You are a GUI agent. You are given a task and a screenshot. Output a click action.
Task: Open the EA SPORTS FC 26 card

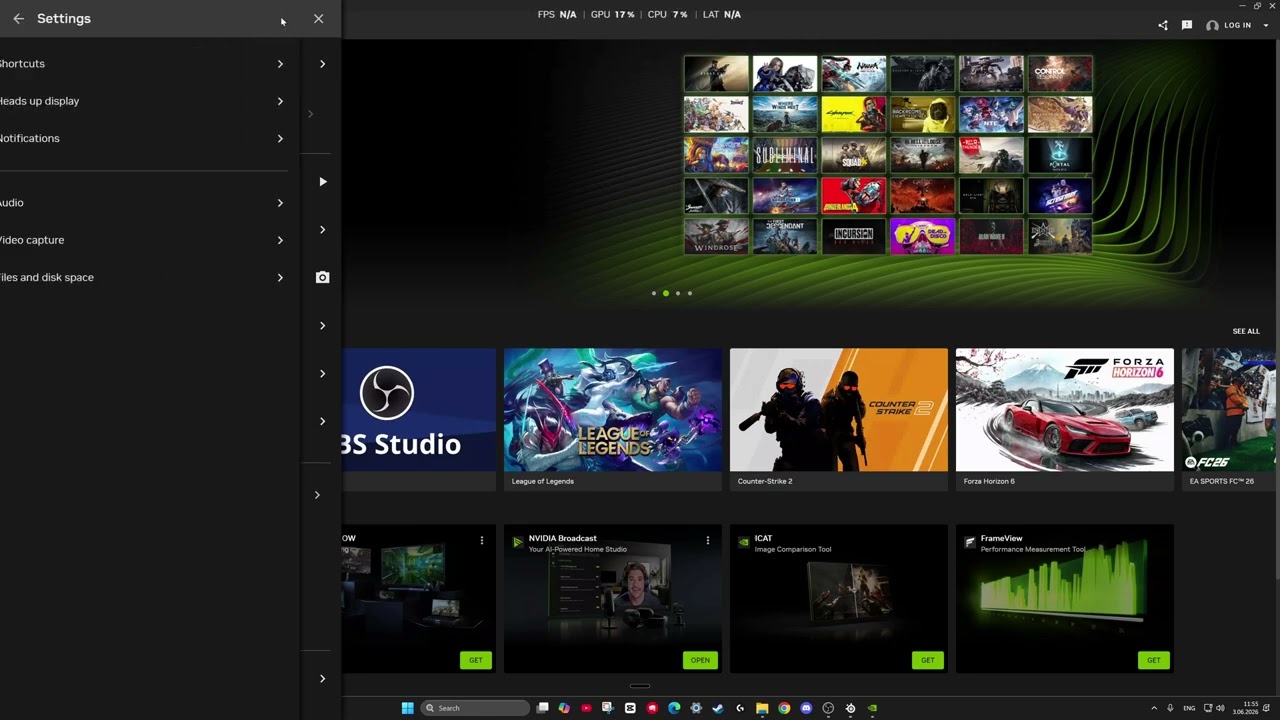(1229, 419)
